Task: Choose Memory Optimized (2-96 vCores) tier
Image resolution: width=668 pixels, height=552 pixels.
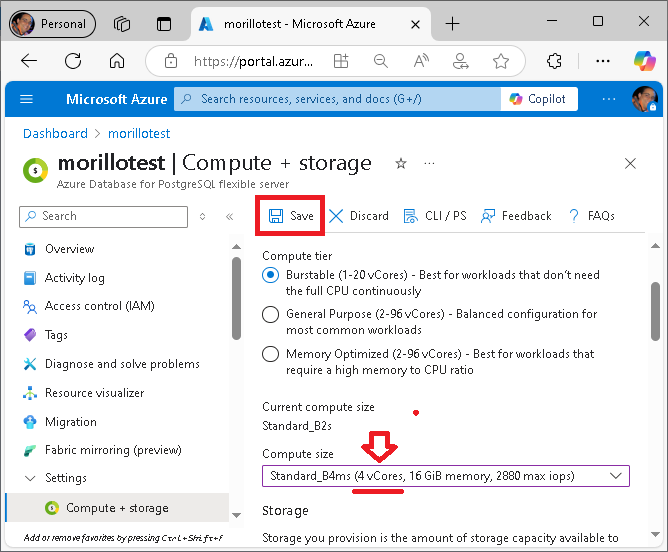Action: [271, 354]
